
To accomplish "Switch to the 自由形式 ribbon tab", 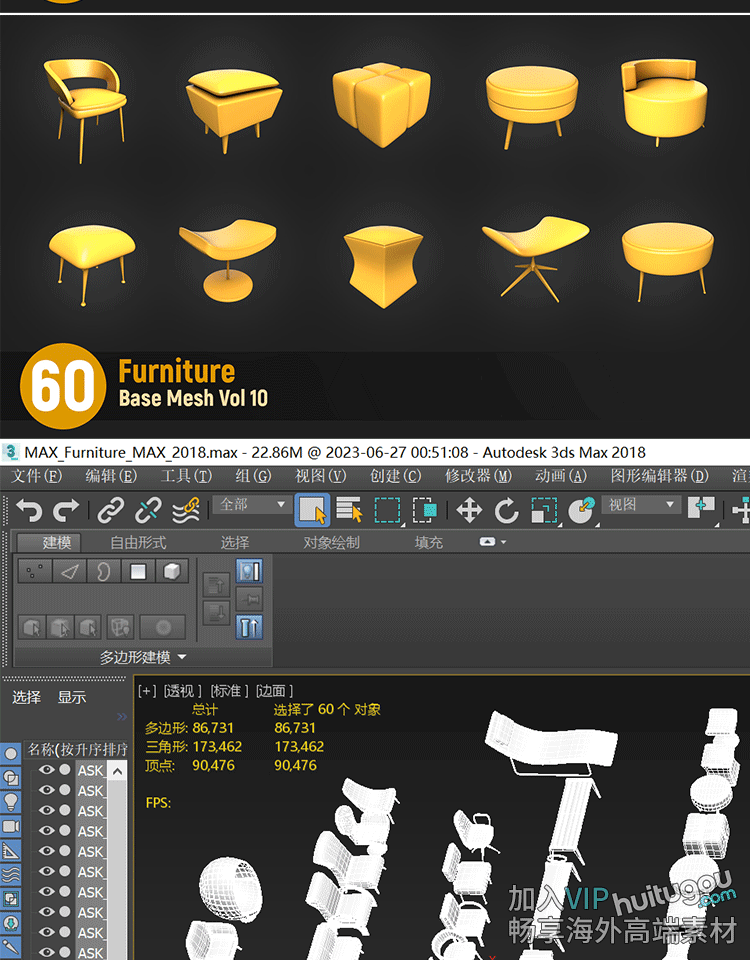I will point(138,543).
